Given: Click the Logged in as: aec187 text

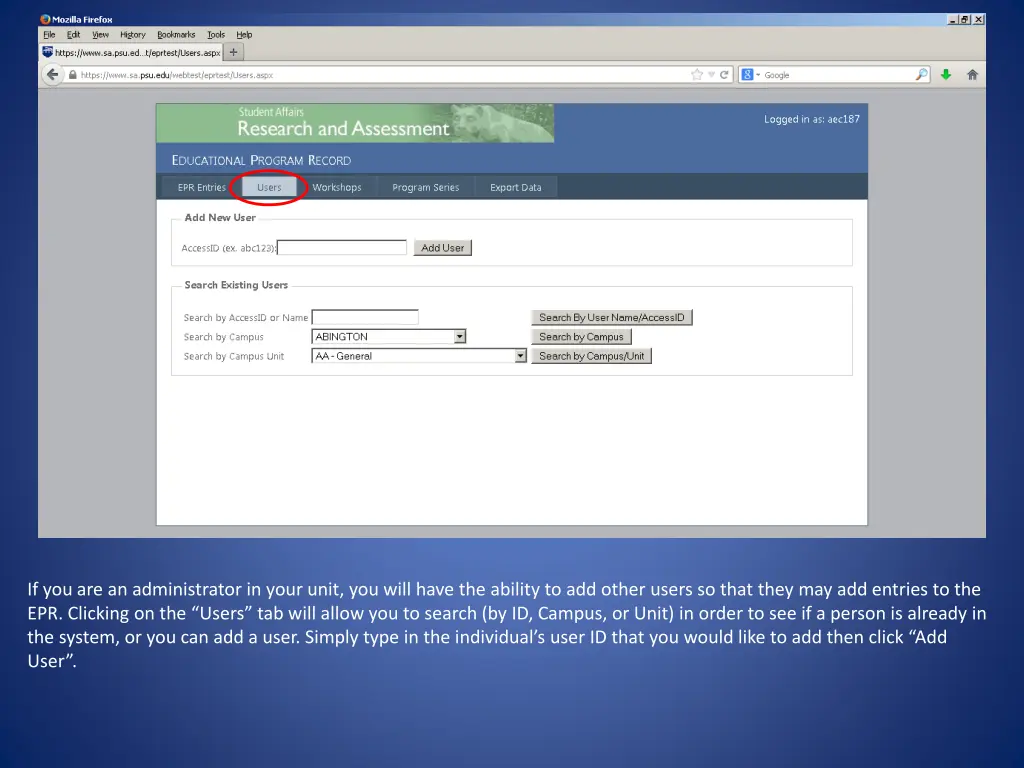Looking at the screenshot, I should pyautogui.click(x=812, y=119).
